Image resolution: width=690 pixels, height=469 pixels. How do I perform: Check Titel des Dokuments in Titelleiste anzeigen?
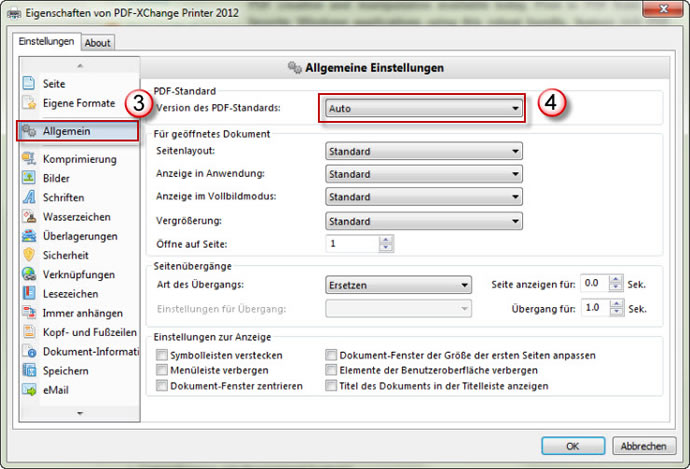[331, 385]
